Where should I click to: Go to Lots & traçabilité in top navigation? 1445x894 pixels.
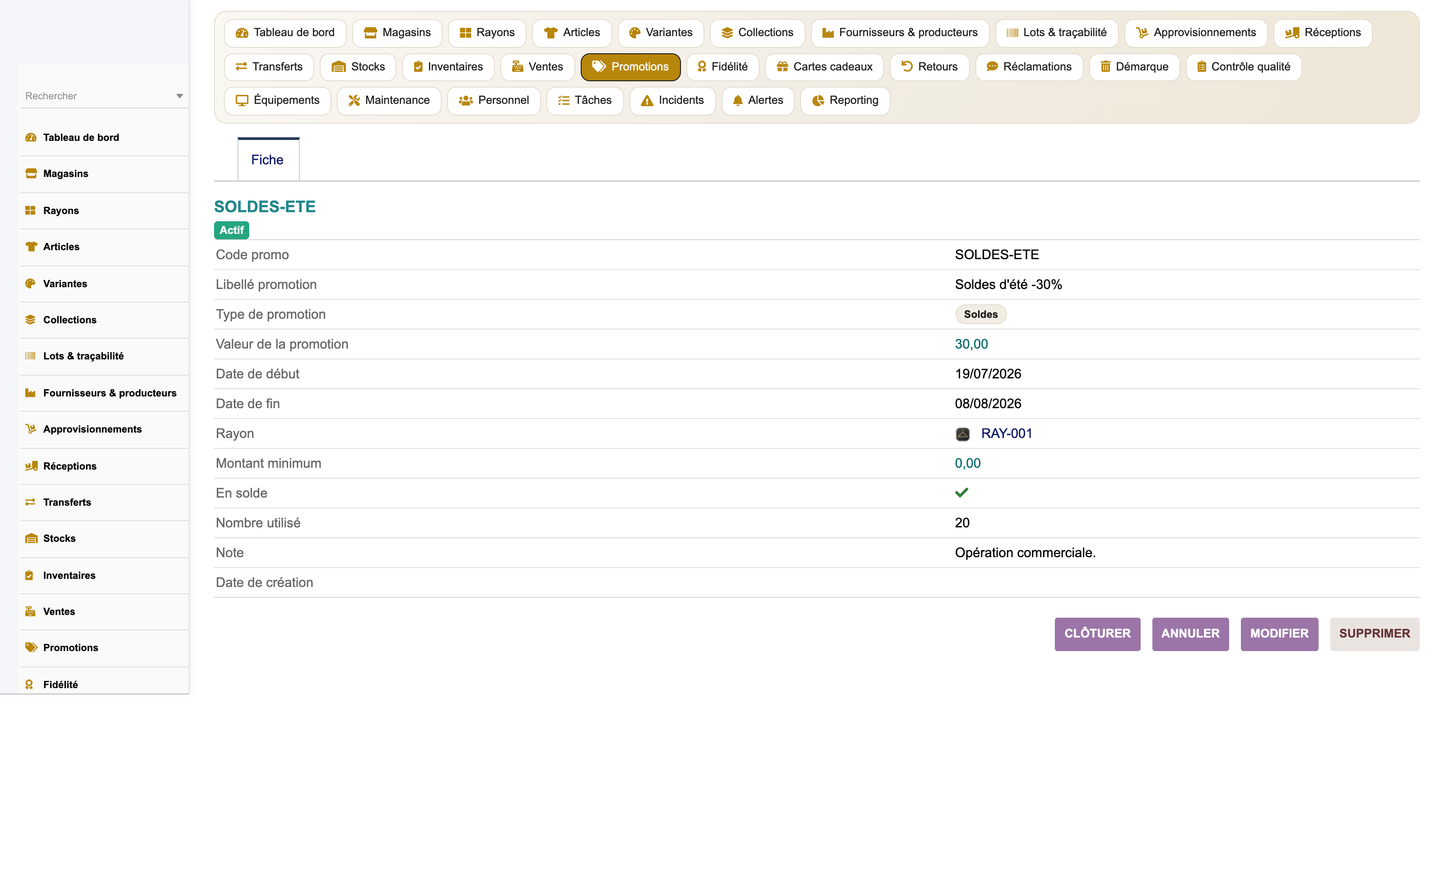click(1057, 33)
